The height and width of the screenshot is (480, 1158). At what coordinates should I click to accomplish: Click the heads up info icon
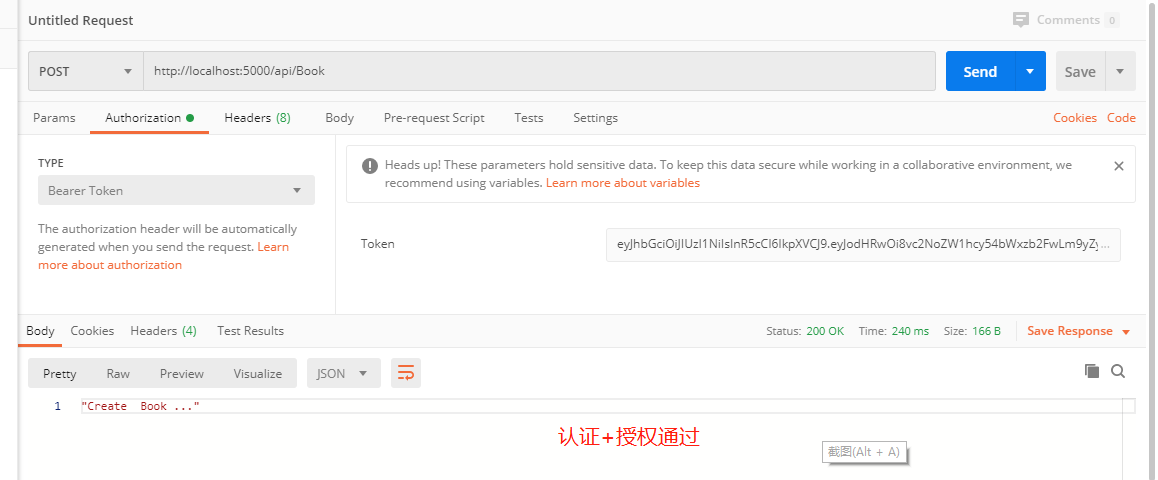tap(370, 166)
